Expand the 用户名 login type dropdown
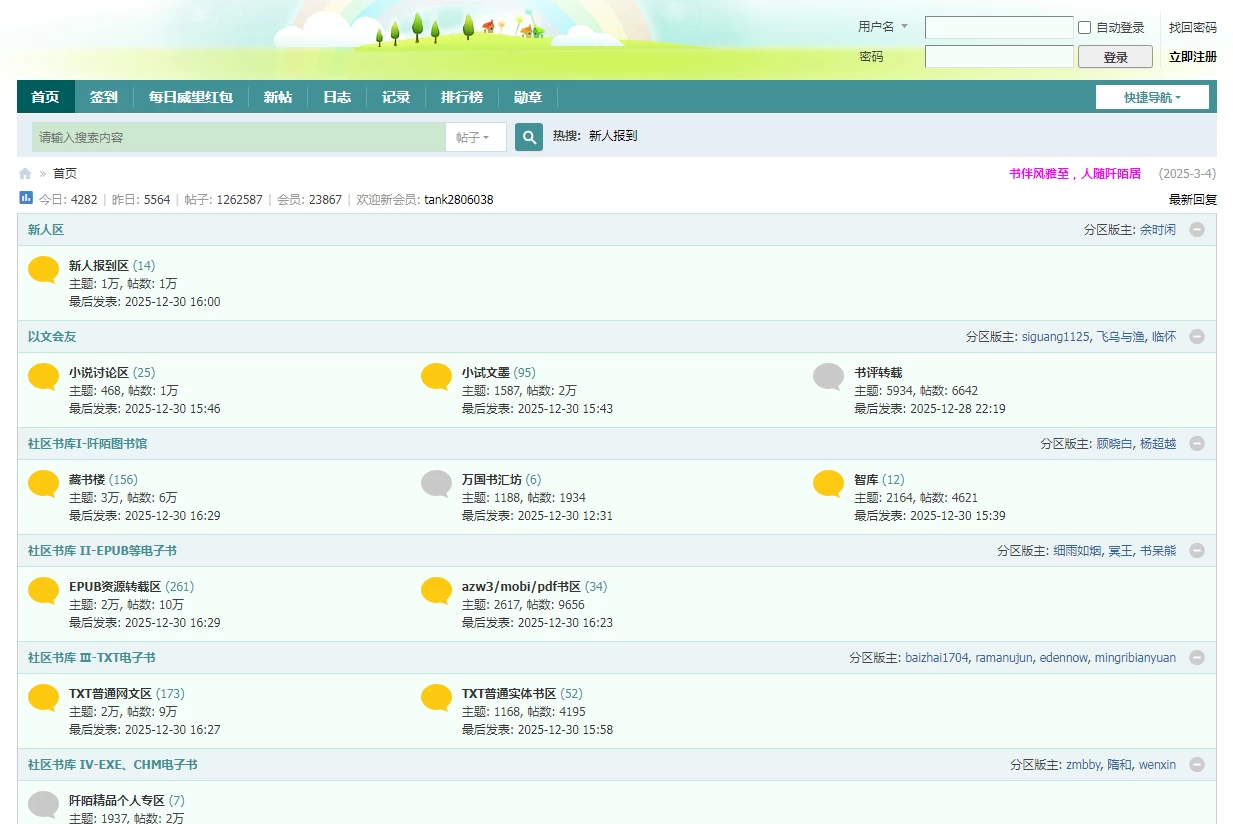Viewport: 1233px width, 824px height. (883, 27)
